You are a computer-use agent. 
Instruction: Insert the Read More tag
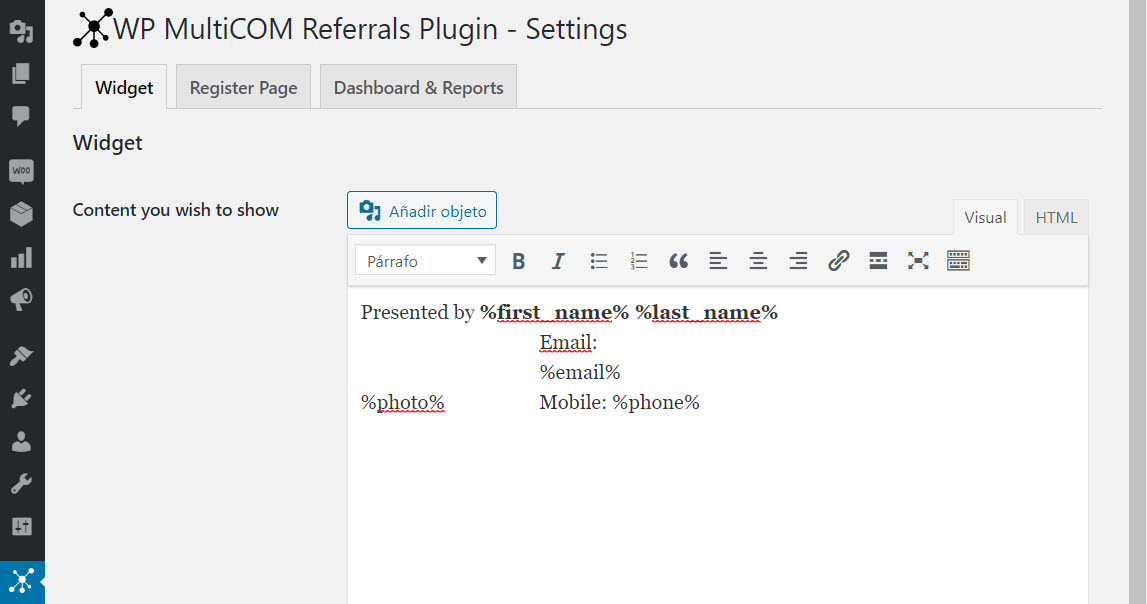point(878,261)
